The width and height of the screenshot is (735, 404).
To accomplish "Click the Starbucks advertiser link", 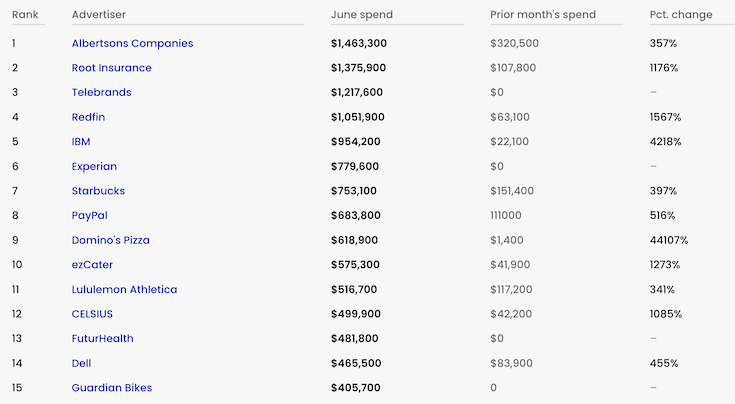I will click(x=98, y=191).
